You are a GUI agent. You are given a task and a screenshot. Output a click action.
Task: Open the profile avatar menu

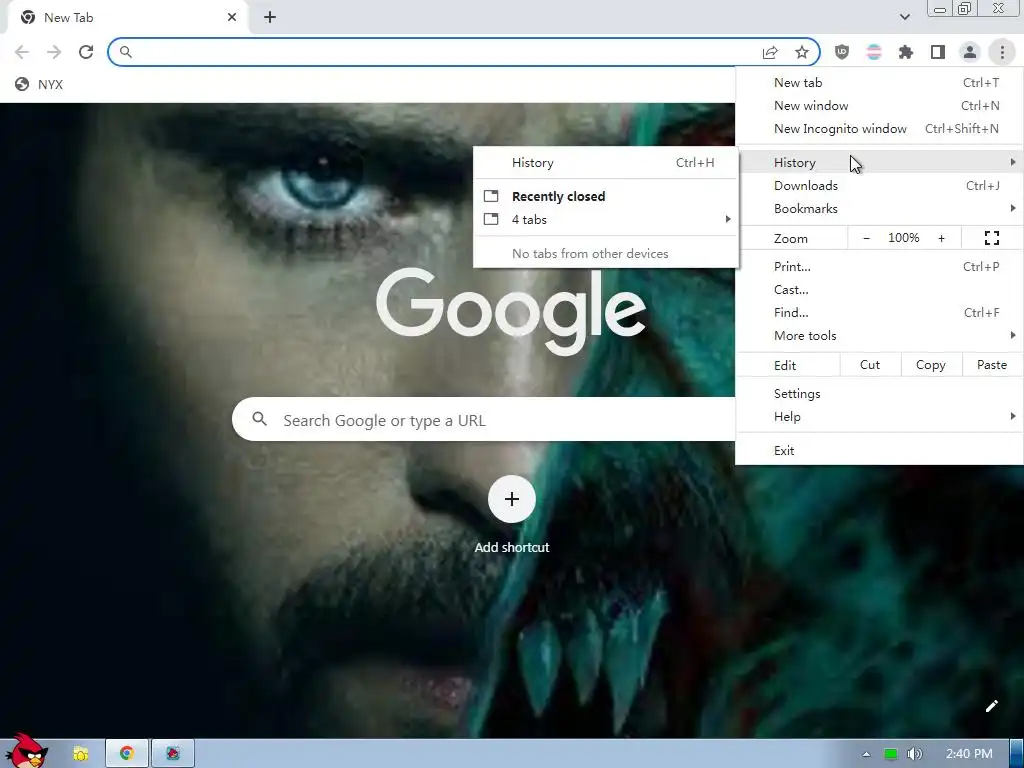point(970,52)
